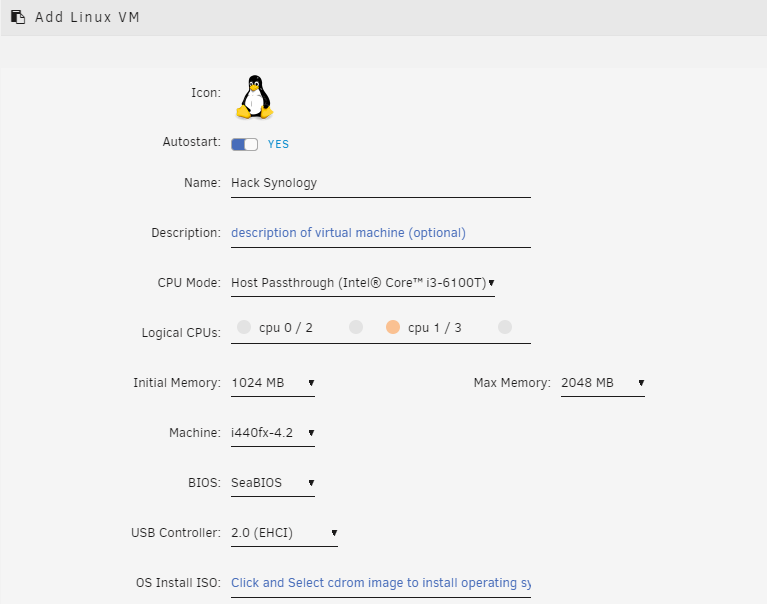
Task: Open the Machine type dropdown
Action: tap(273, 433)
